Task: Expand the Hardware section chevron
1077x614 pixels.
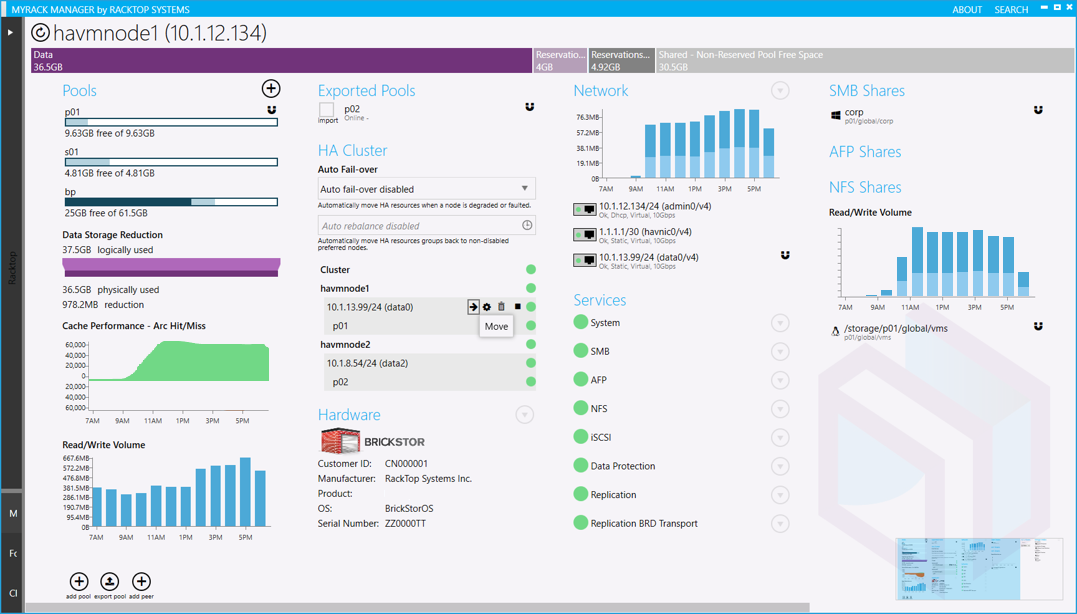Action: [525, 415]
